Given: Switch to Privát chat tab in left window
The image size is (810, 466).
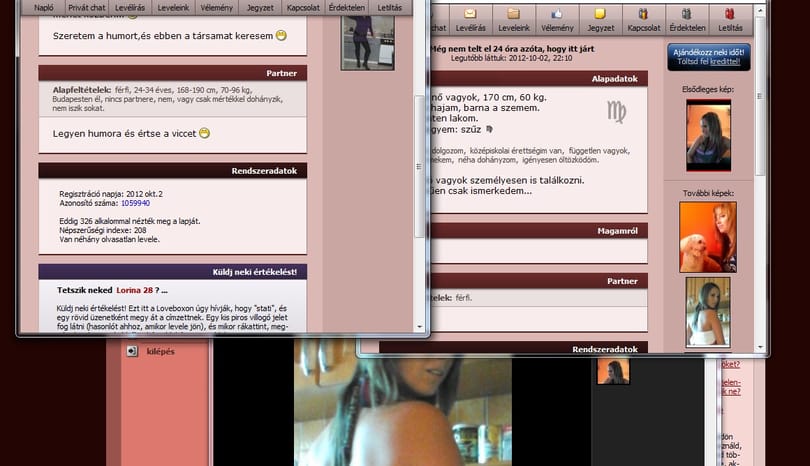Looking at the screenshot, I should coord(87,8).
